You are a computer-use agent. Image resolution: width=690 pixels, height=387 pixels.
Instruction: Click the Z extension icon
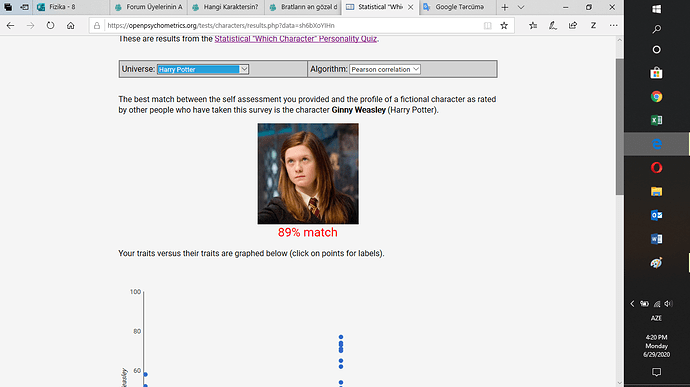click(593, 26)
